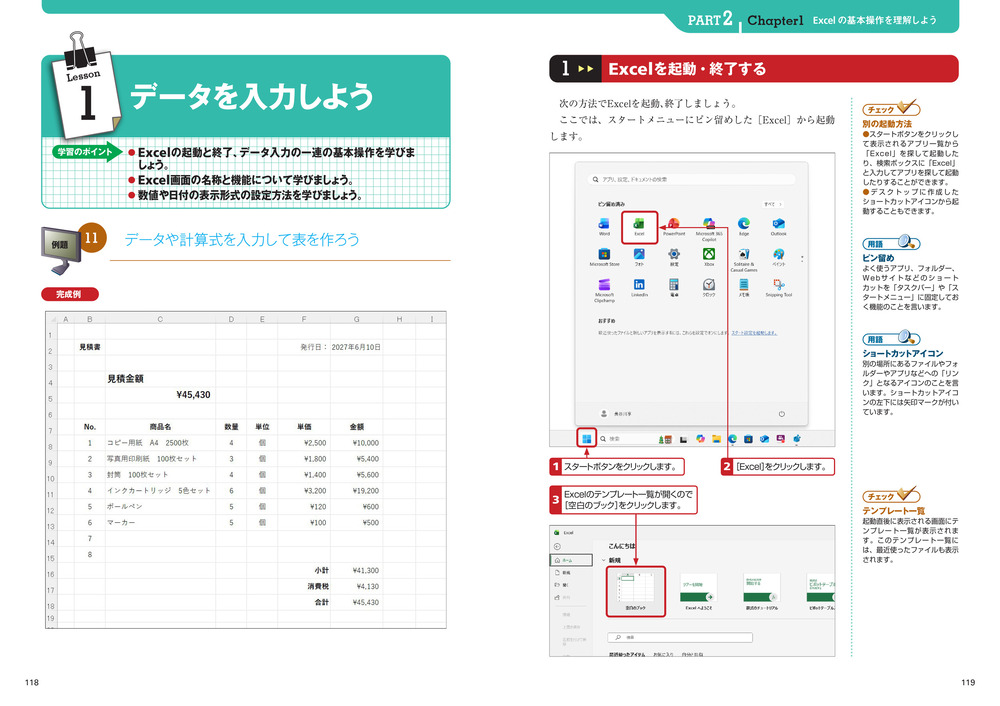This screenshot has width=1000, height=706.
Task: Click the Start settings link under おすすめ
Action: click(x=754, y=332)
